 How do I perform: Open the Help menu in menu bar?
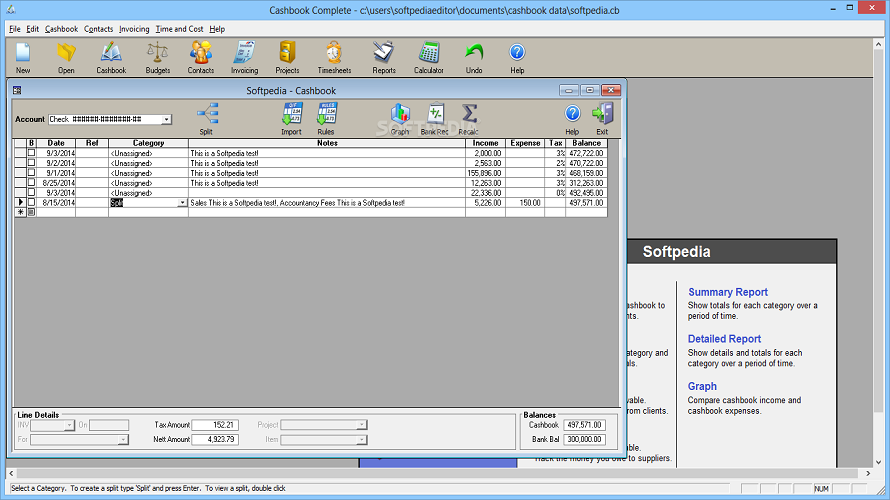point(217,29)
